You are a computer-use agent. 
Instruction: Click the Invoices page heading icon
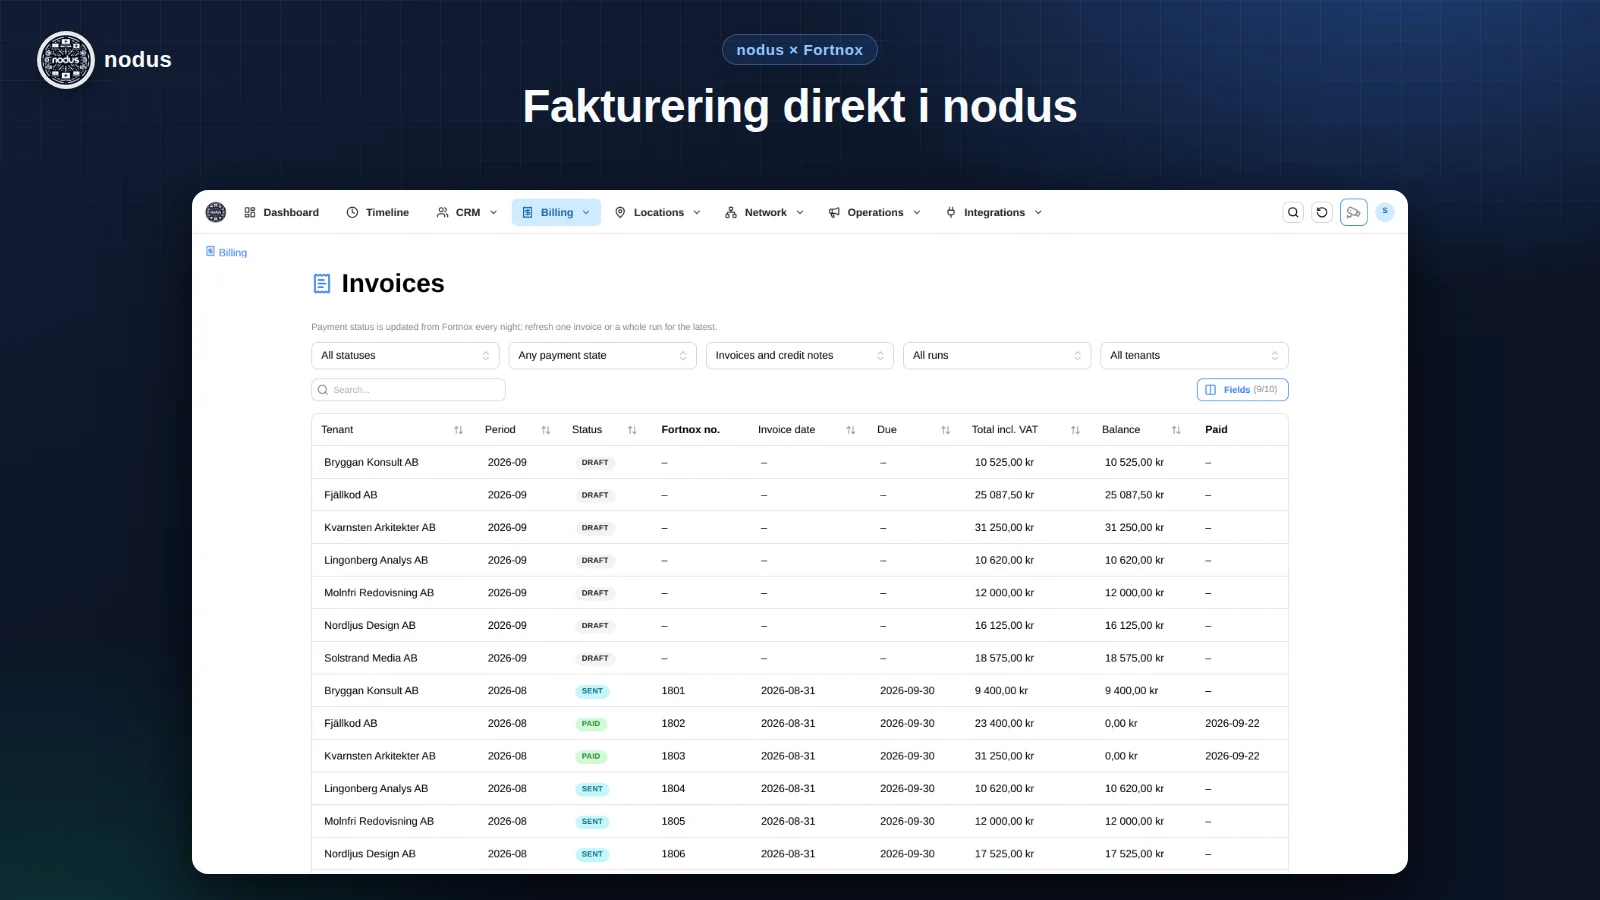coord(322,284)
